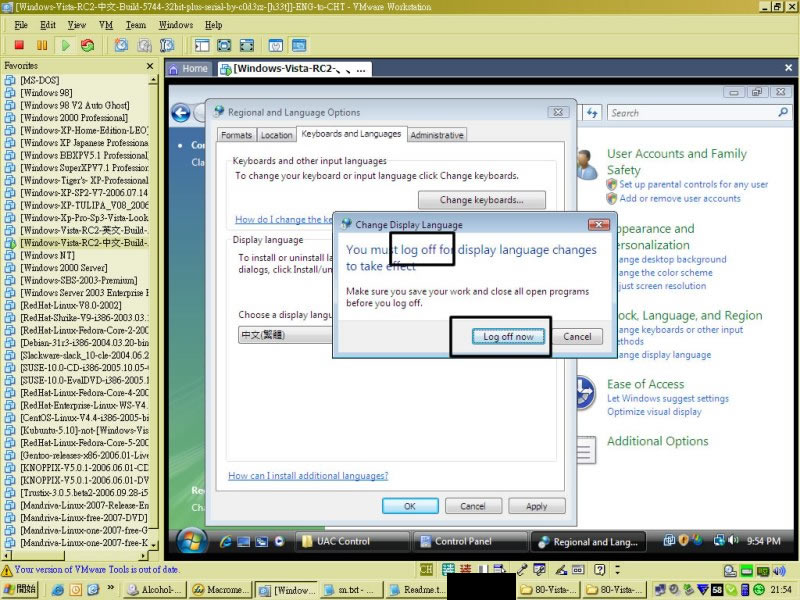Screen dimensions: 800x600
Task: Switch to the Location tab
Action: point(277,135)
